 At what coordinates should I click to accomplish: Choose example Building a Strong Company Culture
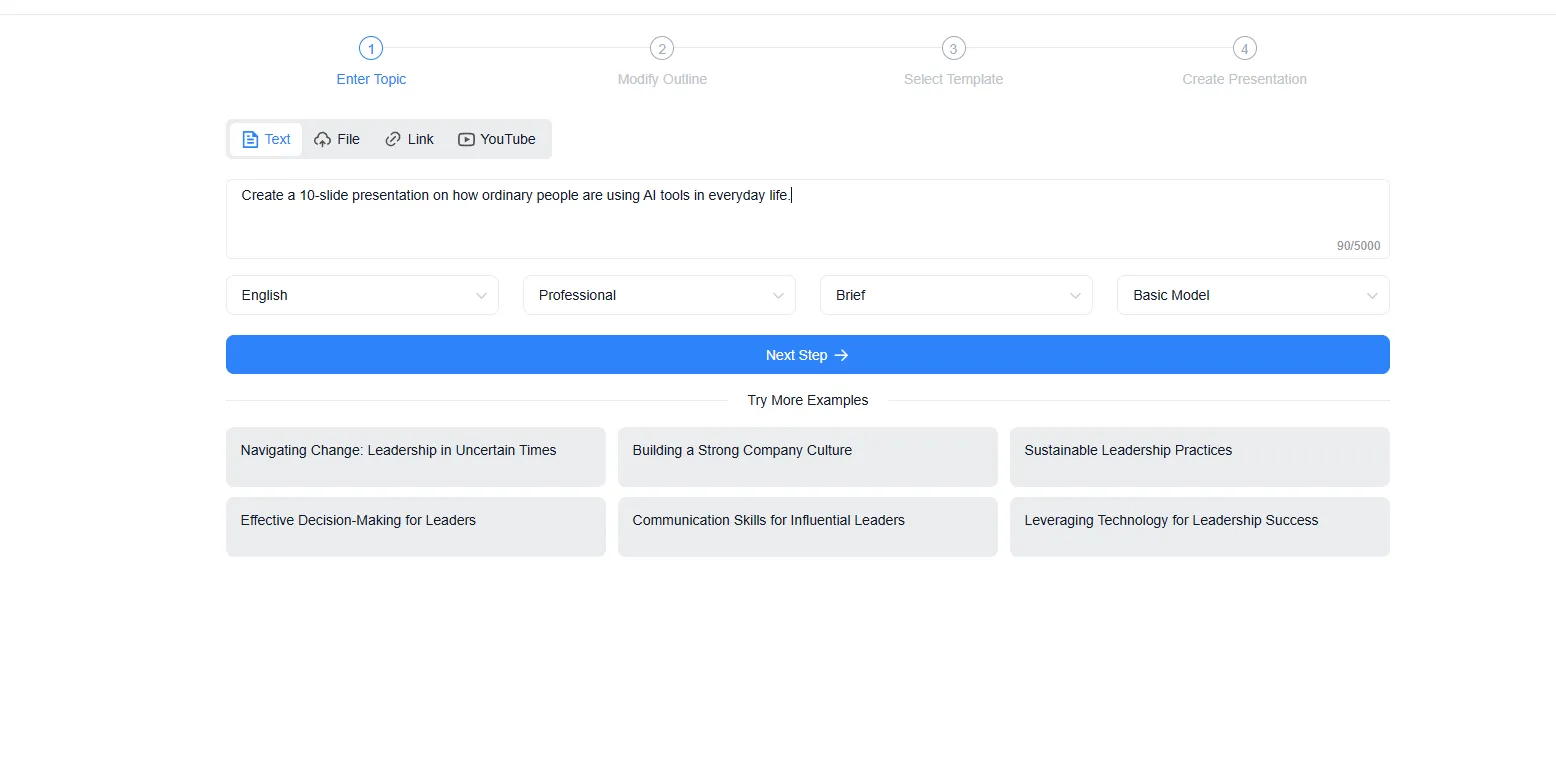(807, 457)
